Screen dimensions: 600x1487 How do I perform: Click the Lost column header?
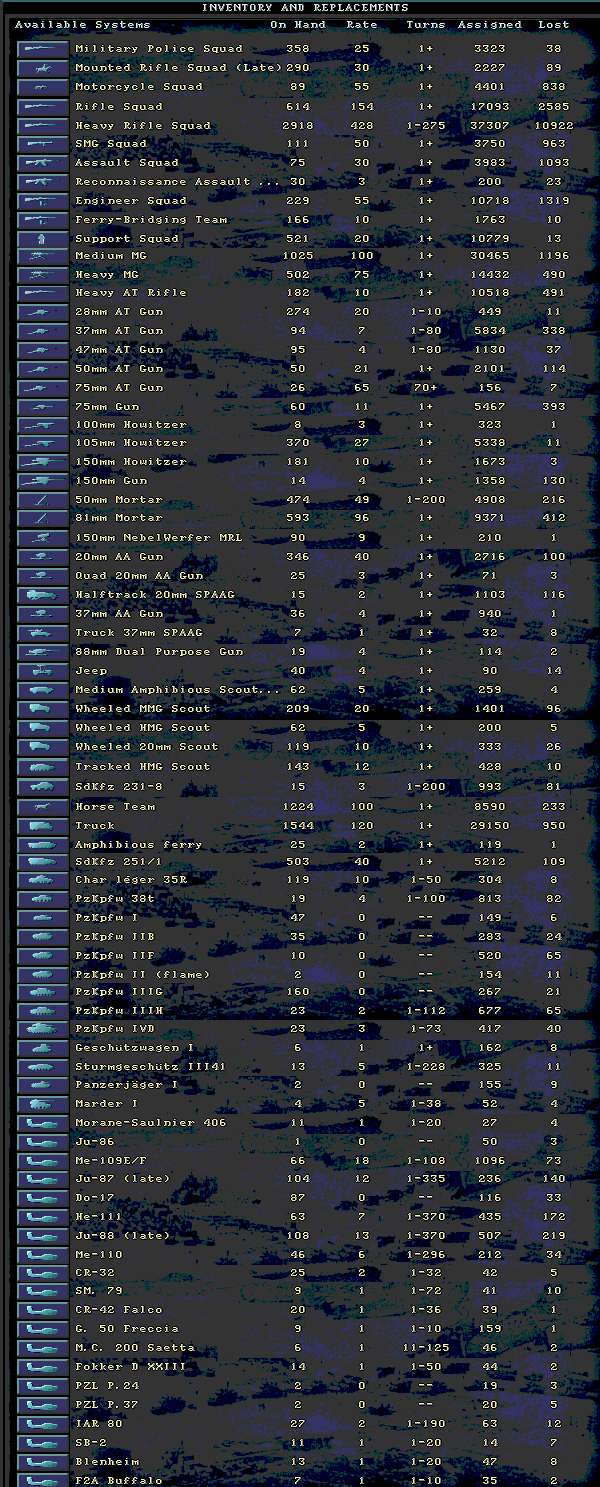coord(553,24)
